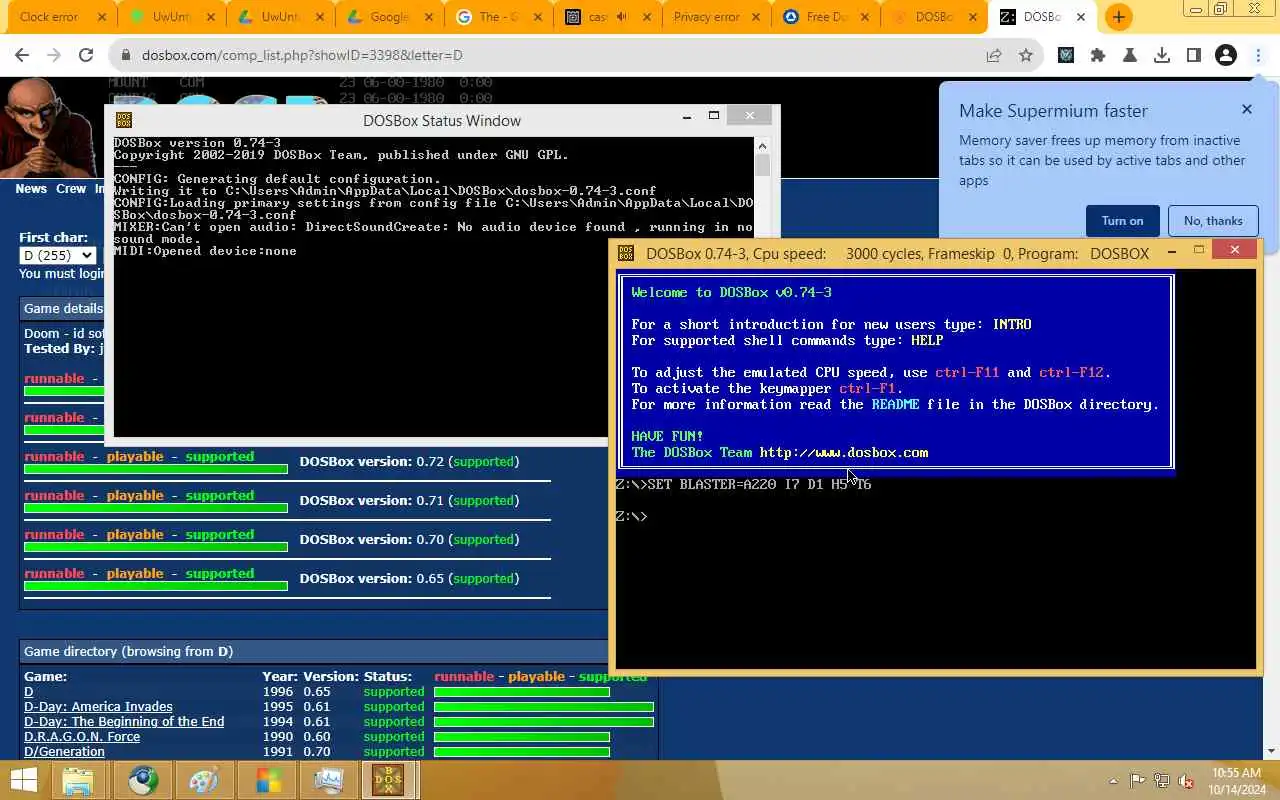Go back in browser history
The image size is (1280, 800).
pyautogui.click(x=22, y=56)
